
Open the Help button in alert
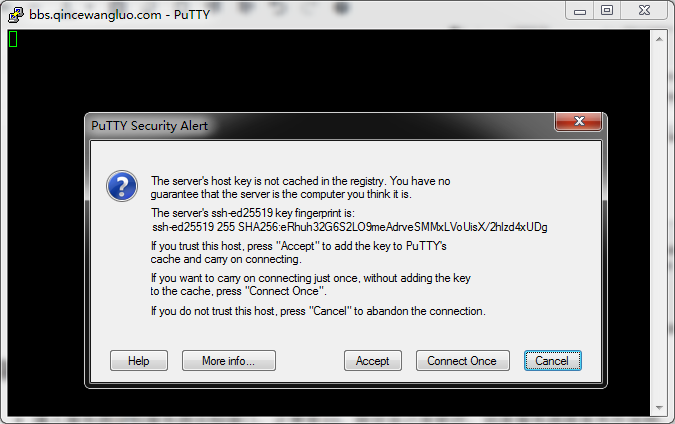click(x=139, y=360)
